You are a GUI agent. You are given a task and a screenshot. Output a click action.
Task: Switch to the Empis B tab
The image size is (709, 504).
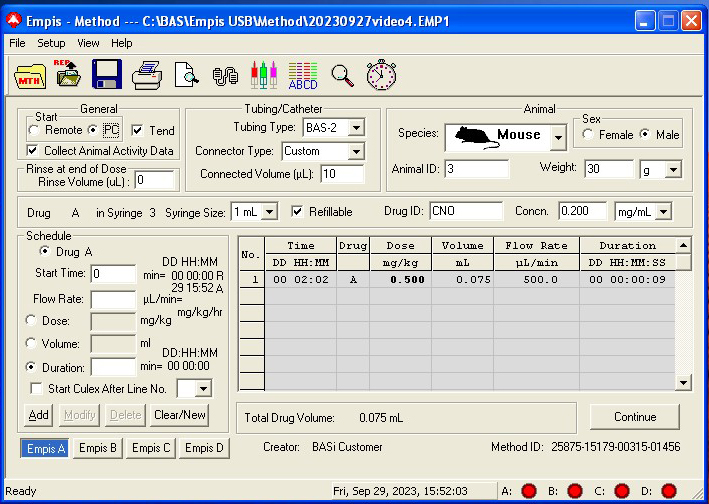[99, 448]
